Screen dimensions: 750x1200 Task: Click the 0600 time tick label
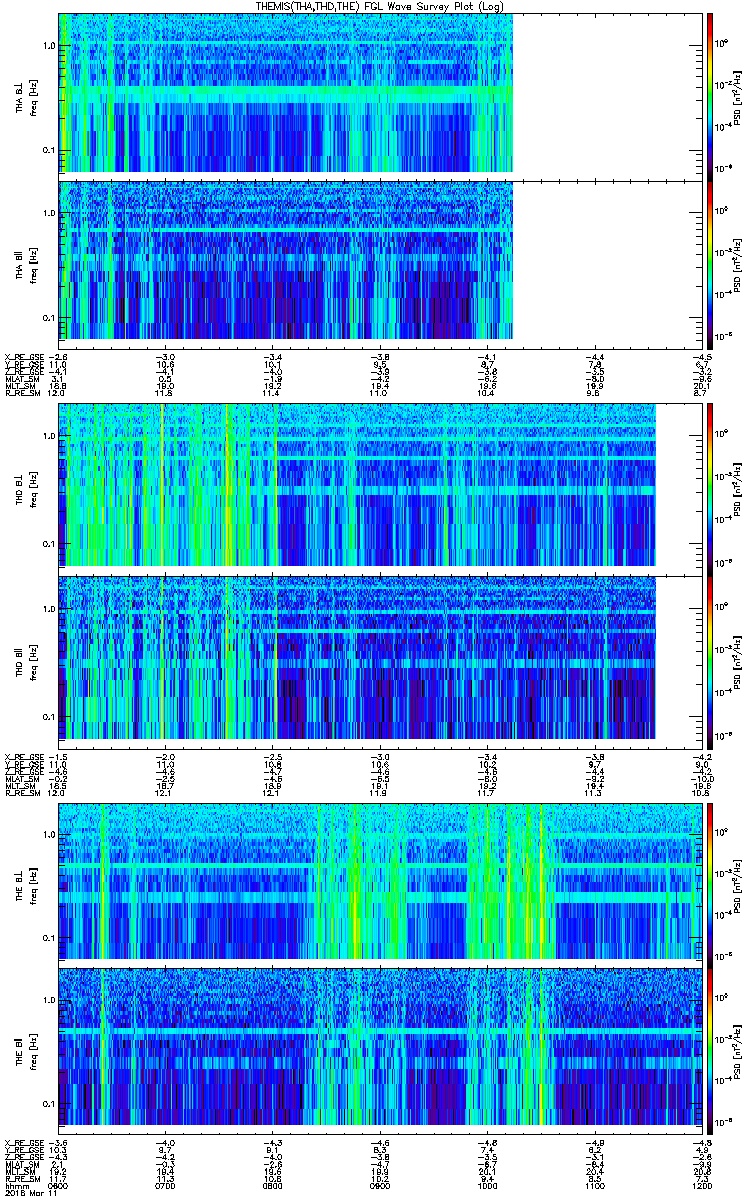[59, 1184]
